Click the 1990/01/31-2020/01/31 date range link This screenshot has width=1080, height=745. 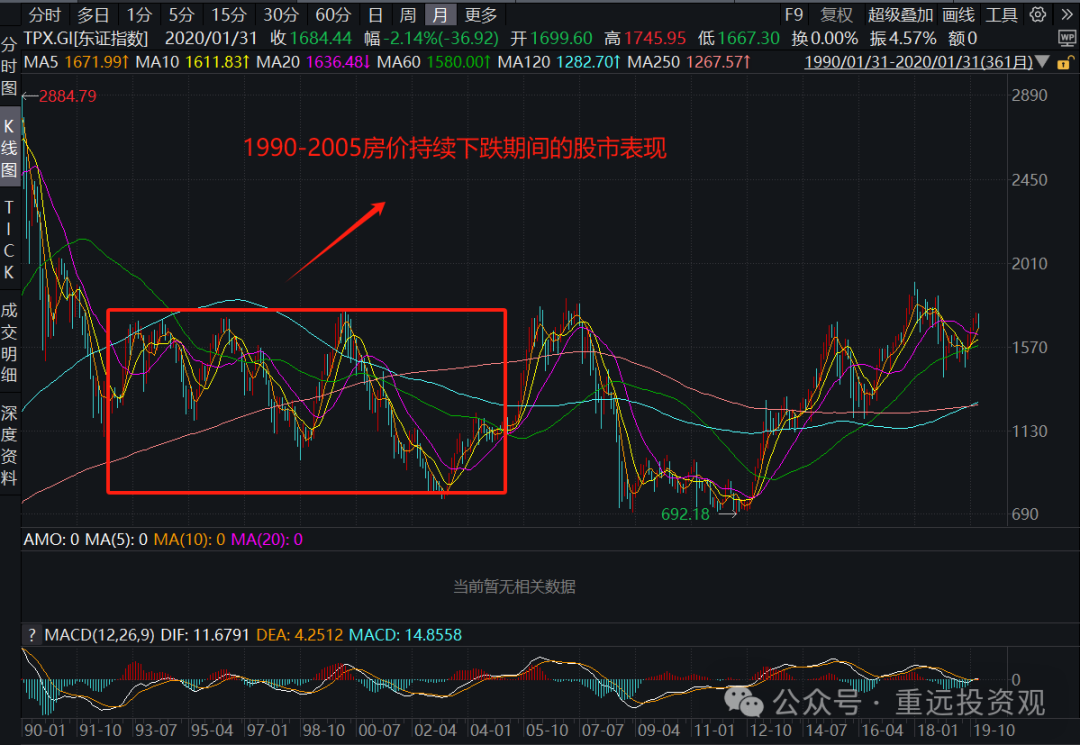(918, 62)
